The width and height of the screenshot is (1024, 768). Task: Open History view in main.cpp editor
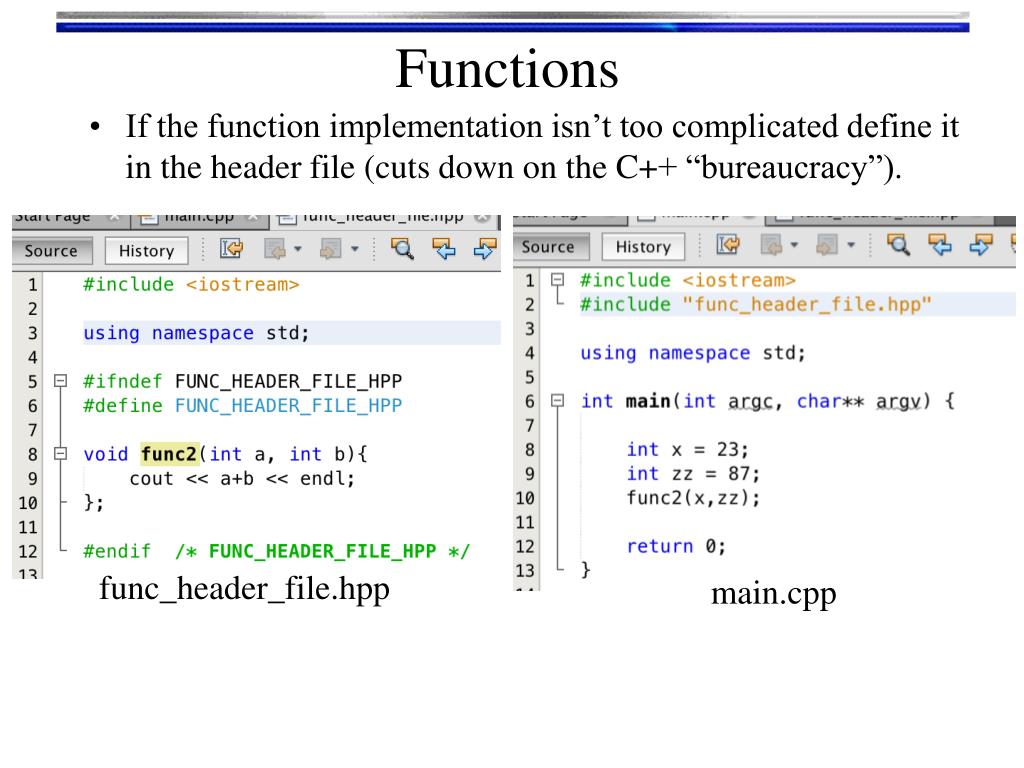(643, 247)
